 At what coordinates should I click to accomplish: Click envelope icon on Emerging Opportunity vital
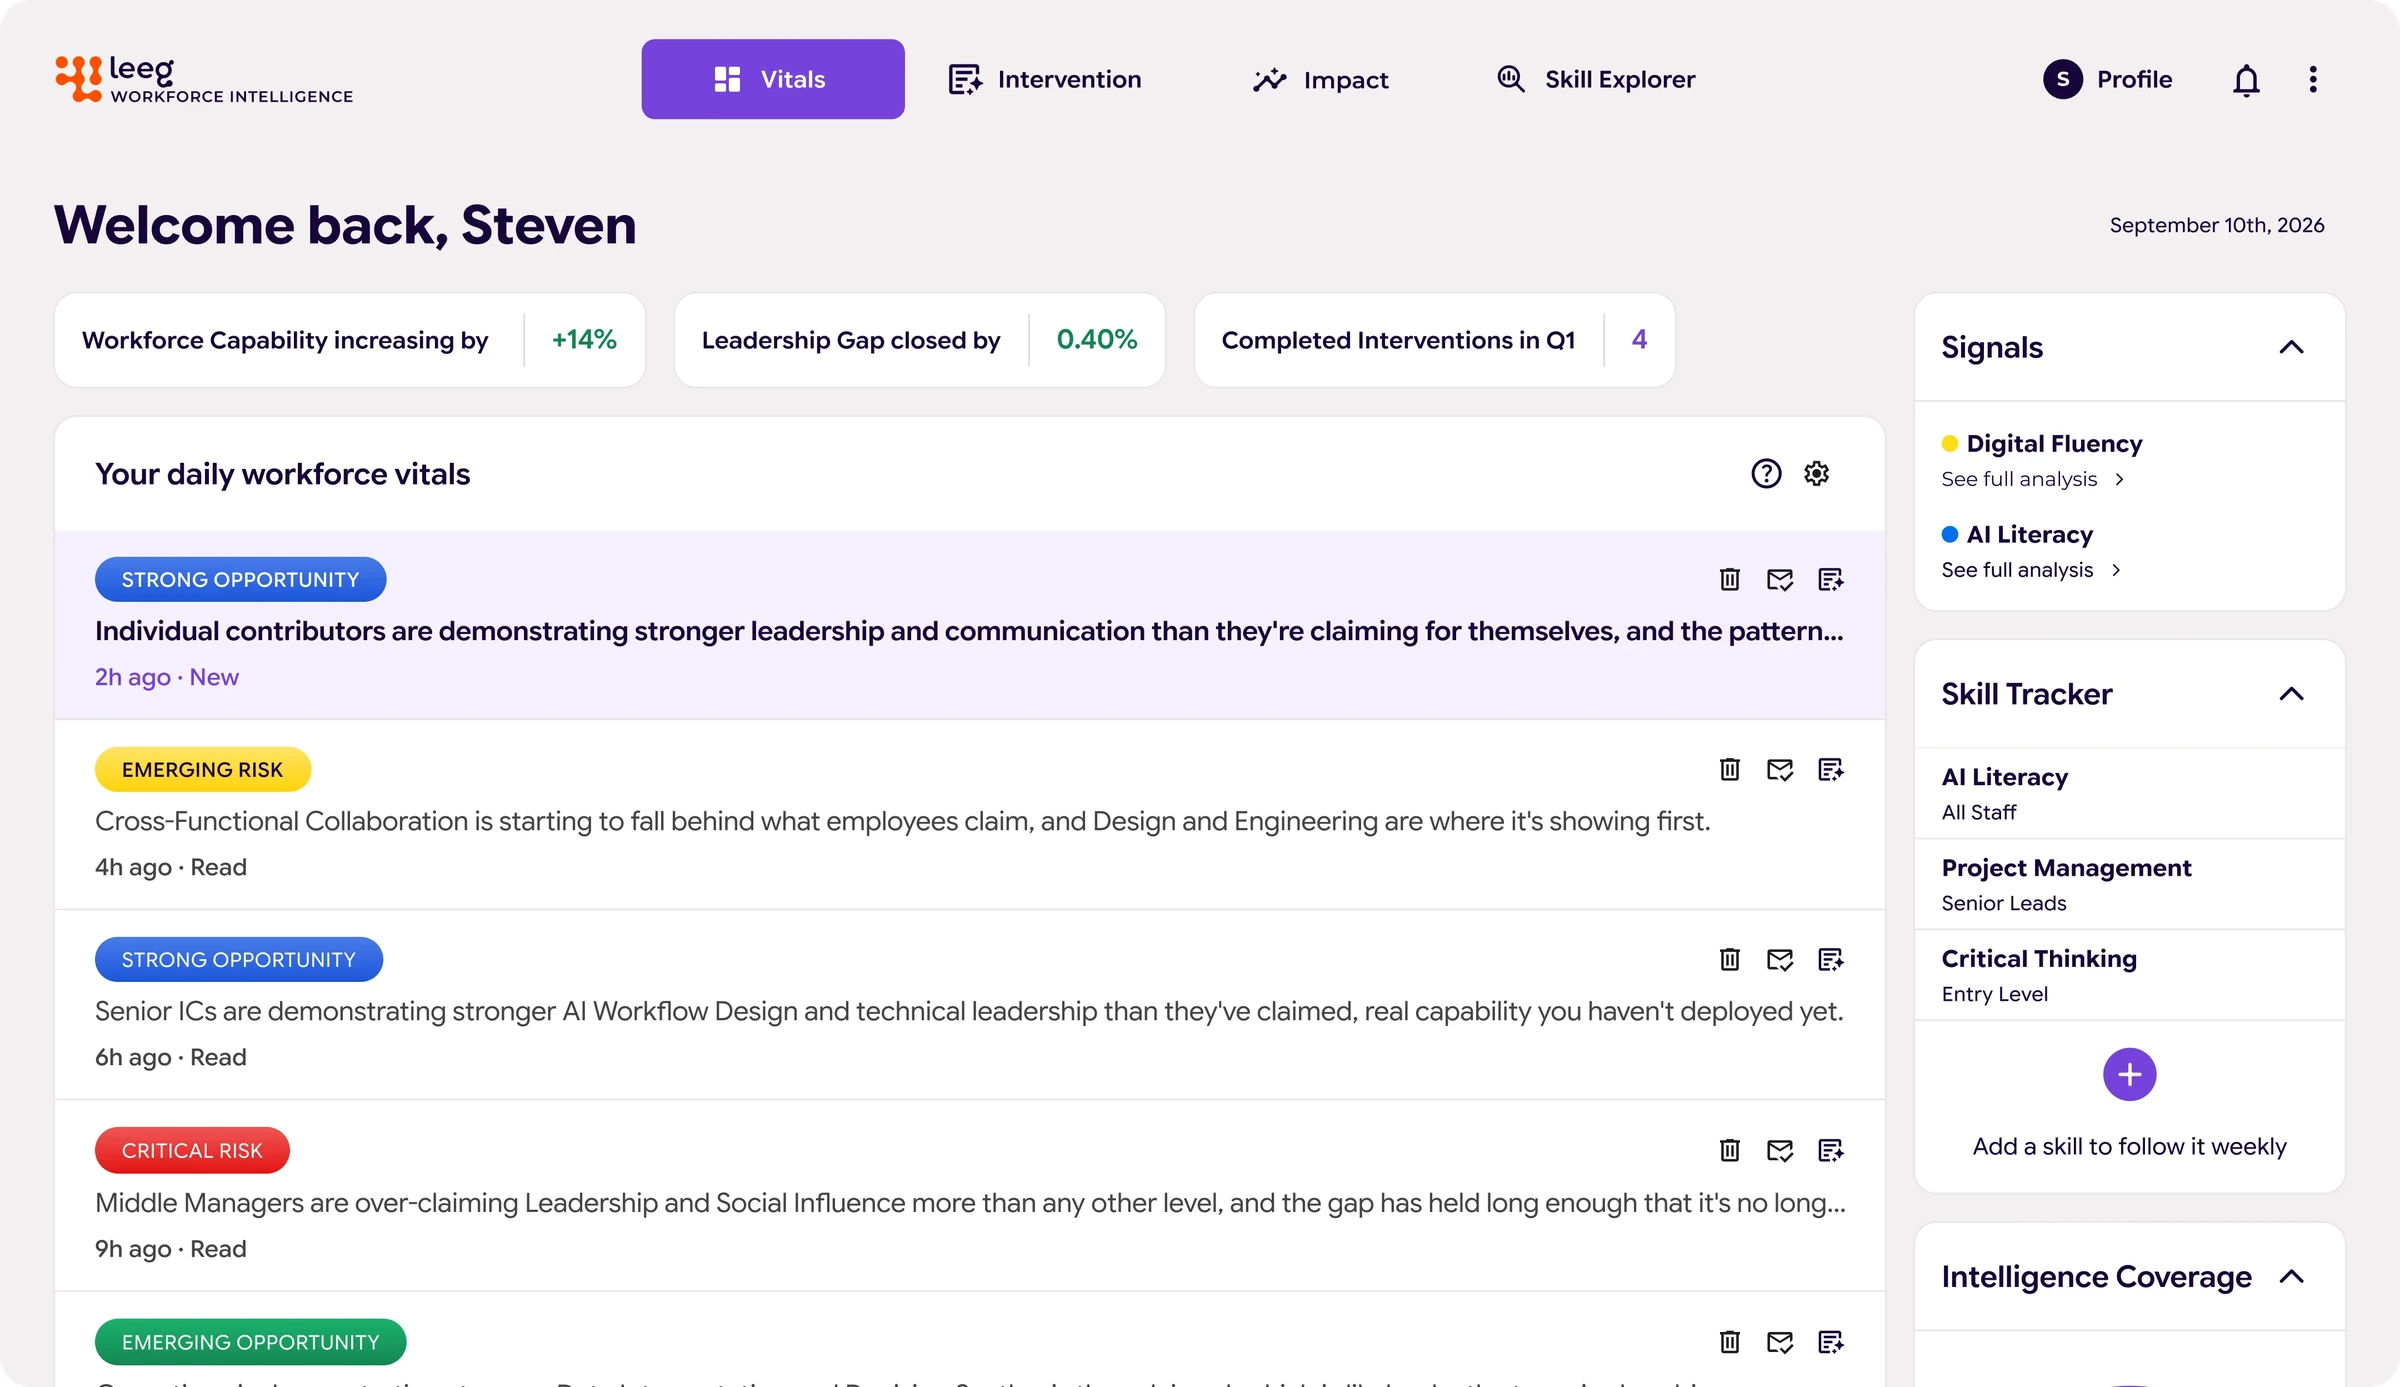[1780, 1342]
